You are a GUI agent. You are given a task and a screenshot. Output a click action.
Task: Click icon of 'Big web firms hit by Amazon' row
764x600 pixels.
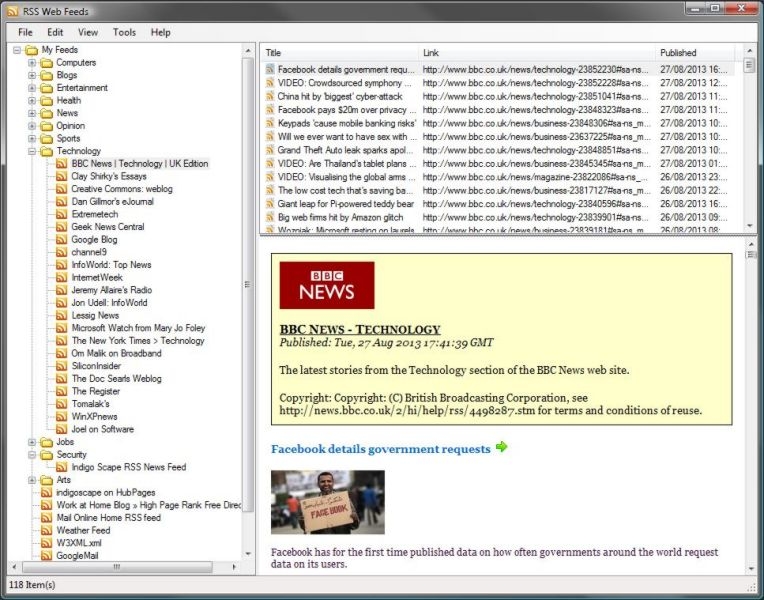click(x=269, y=217)
